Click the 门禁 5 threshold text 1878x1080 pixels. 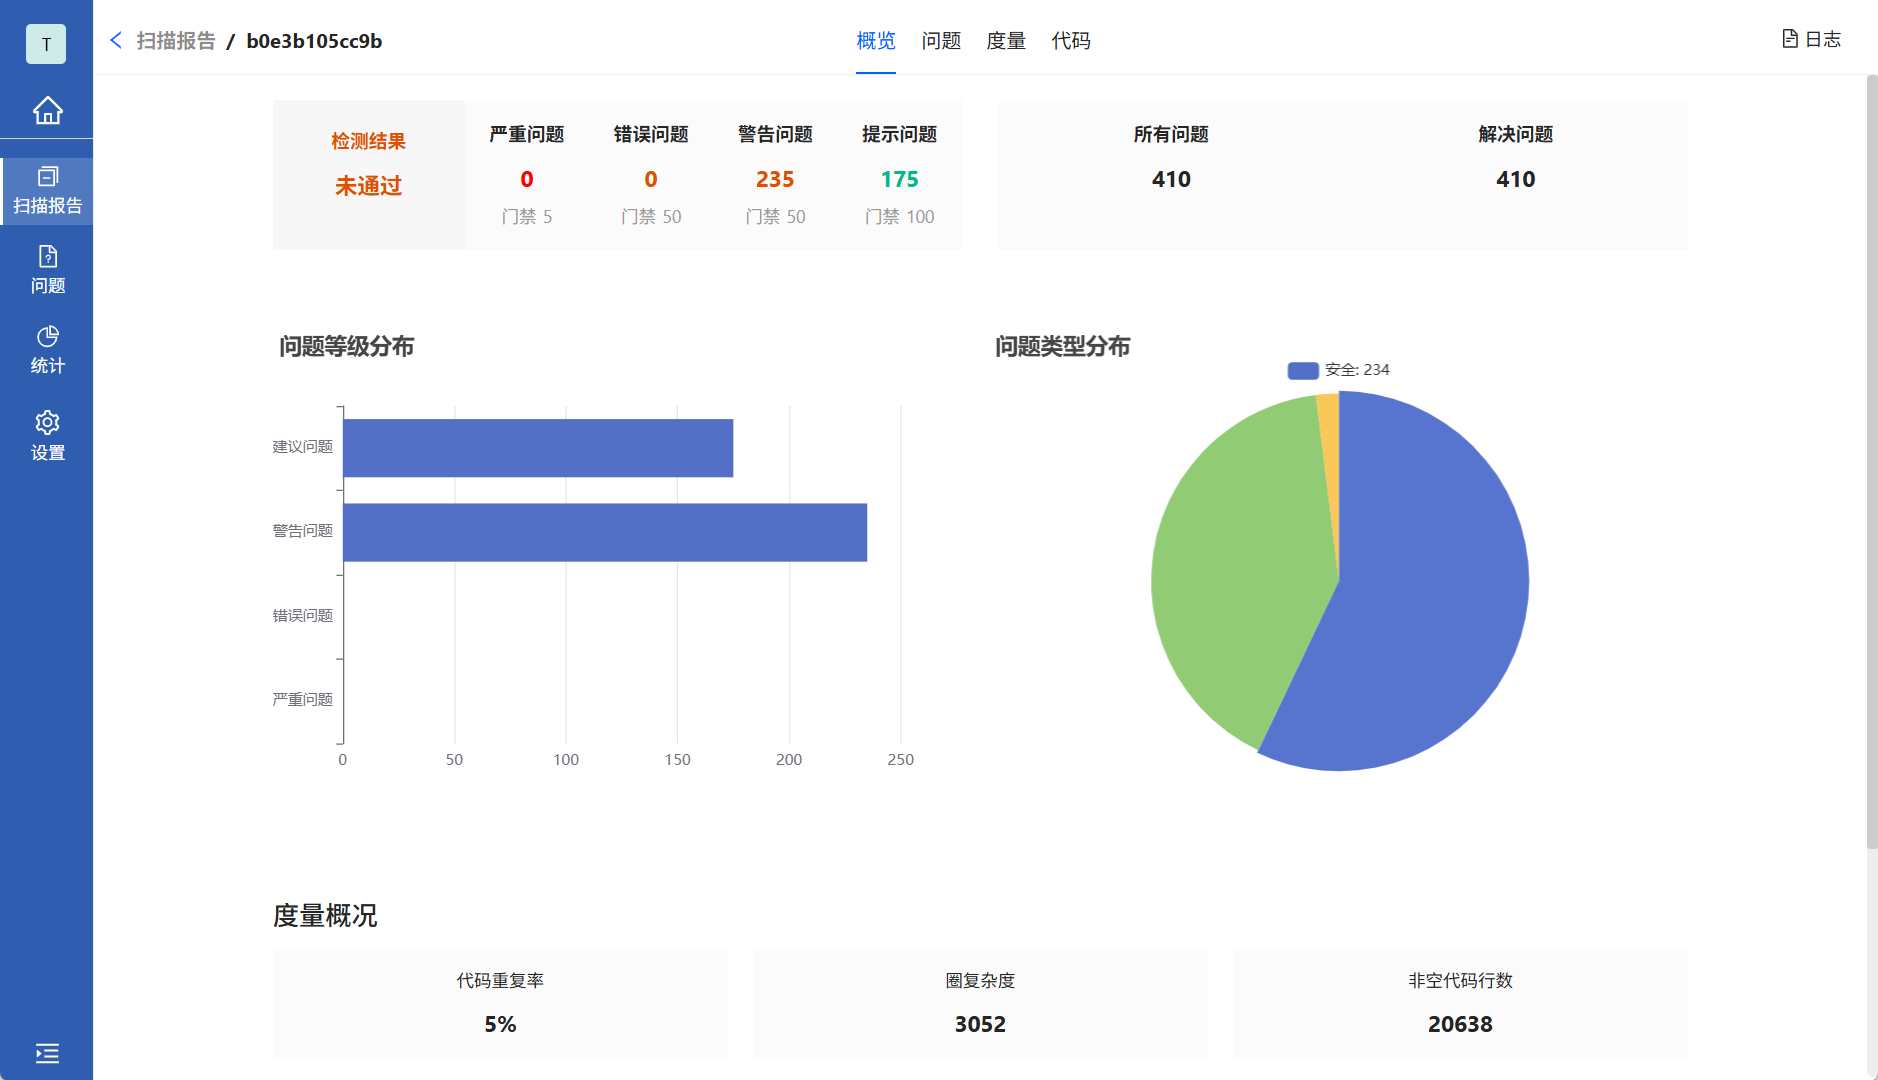coord(527,217)
